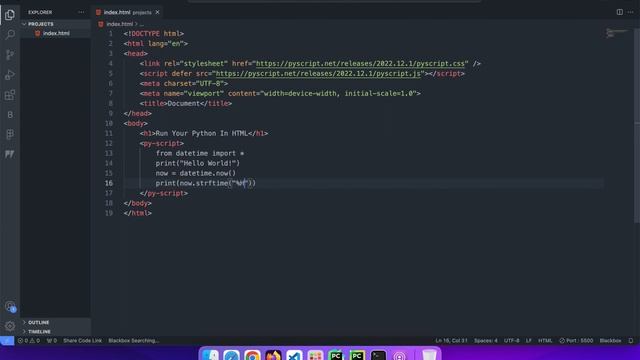Open the pyscript.js link URL
Image resolution: width=640 pixels, height=360 pixels.
coord(318,73)
